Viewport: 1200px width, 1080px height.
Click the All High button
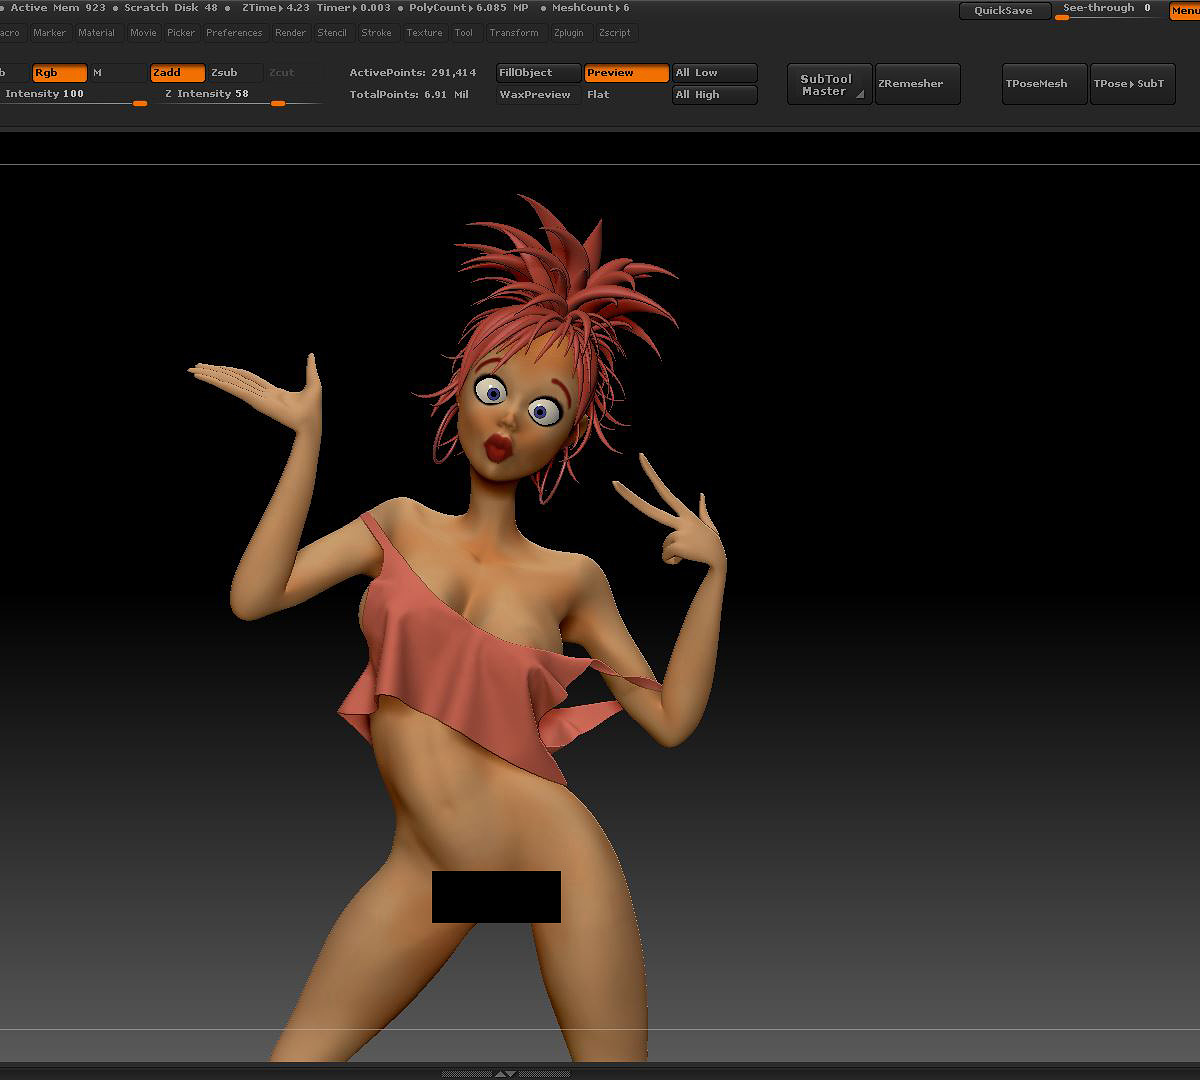pos(715,95)
